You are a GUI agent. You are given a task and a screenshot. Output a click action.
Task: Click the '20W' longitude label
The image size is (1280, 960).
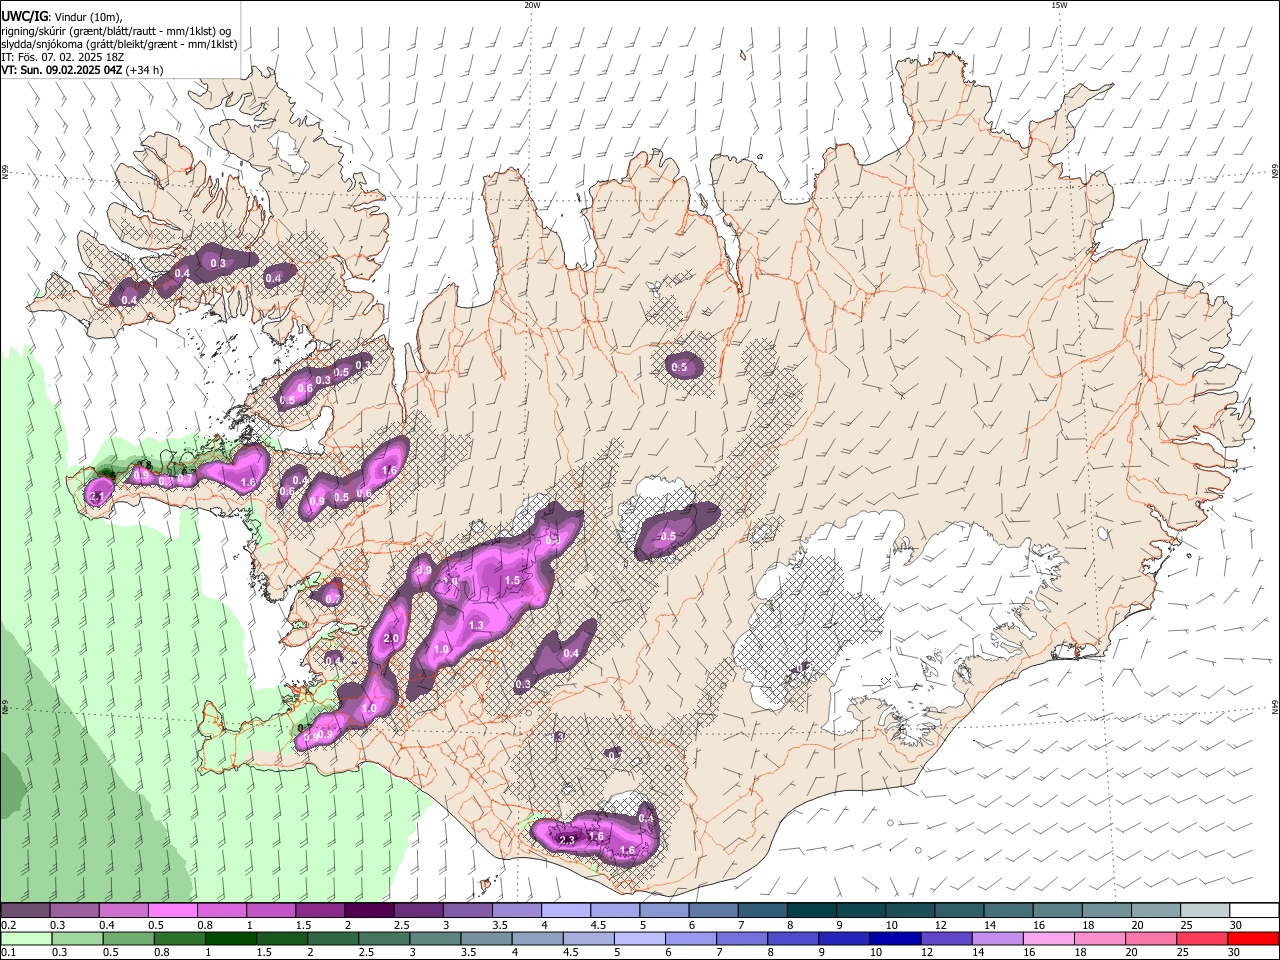(x=532, y=5)
